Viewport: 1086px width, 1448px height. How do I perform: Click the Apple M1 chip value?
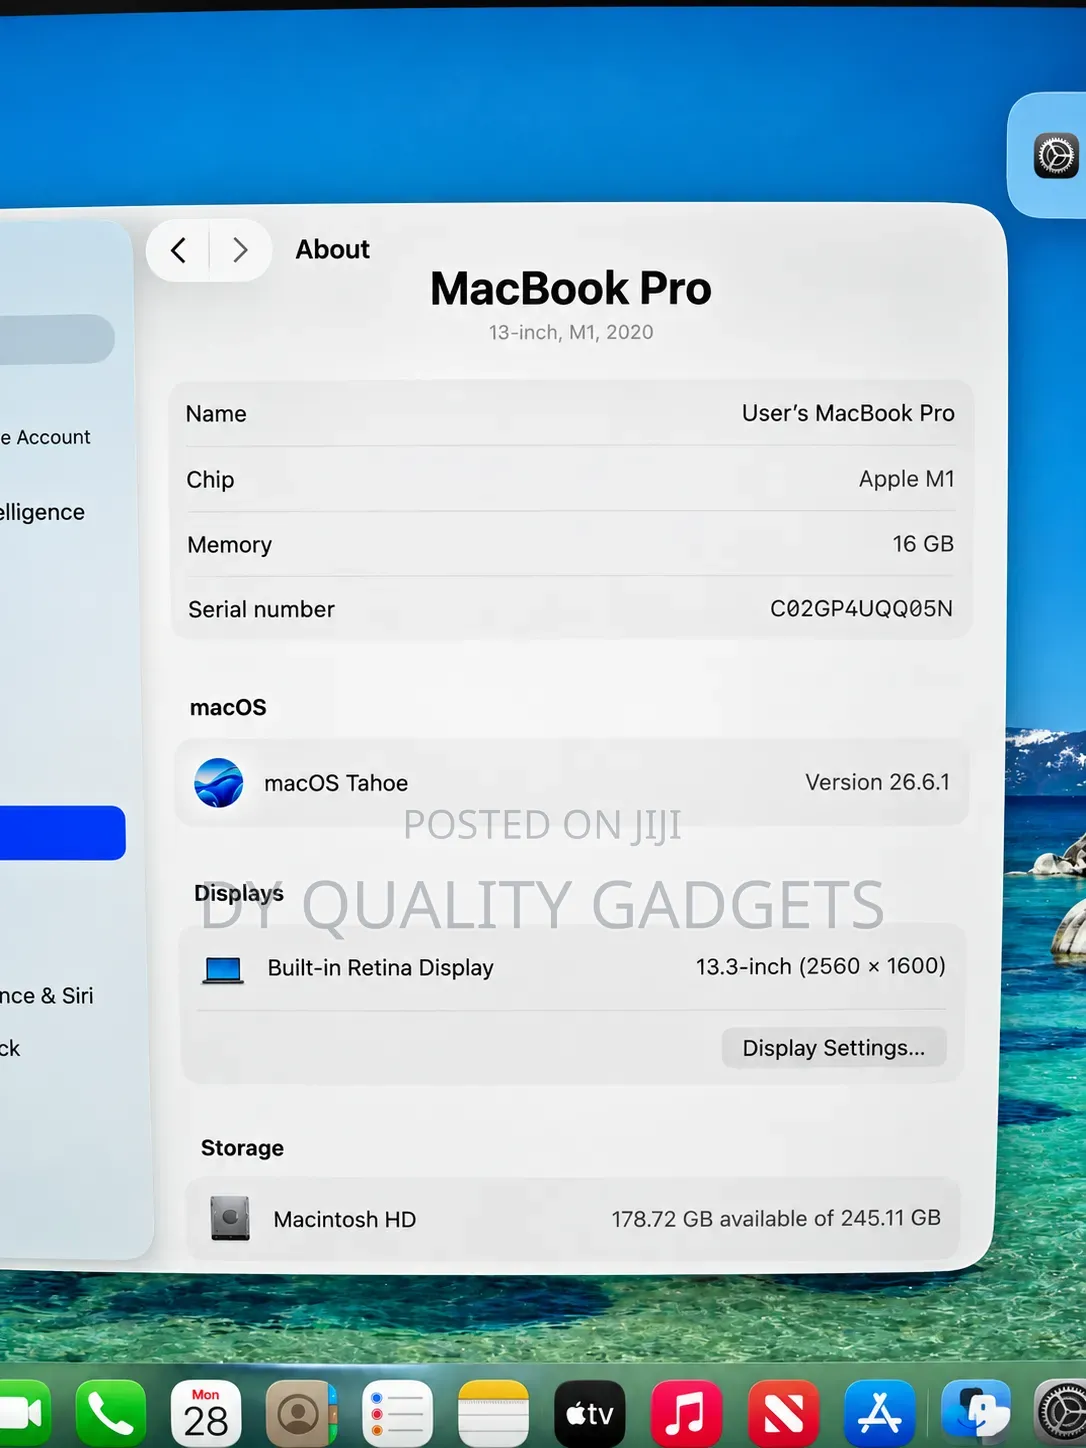(x=906, y=479)
